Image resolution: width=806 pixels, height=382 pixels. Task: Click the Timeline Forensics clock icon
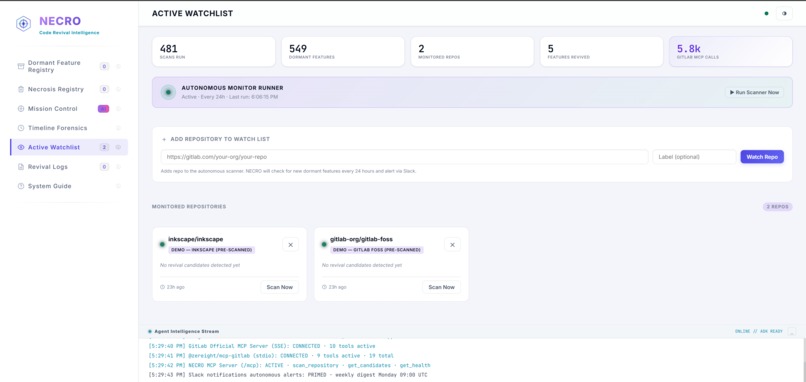coord(21,128)
